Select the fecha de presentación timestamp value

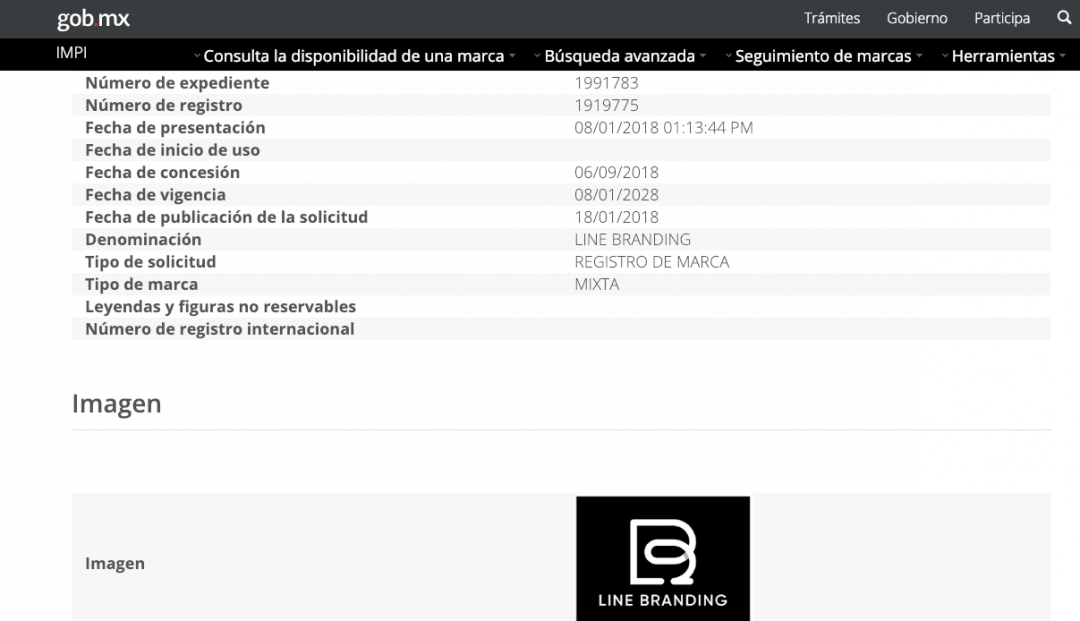click(663, 128)
